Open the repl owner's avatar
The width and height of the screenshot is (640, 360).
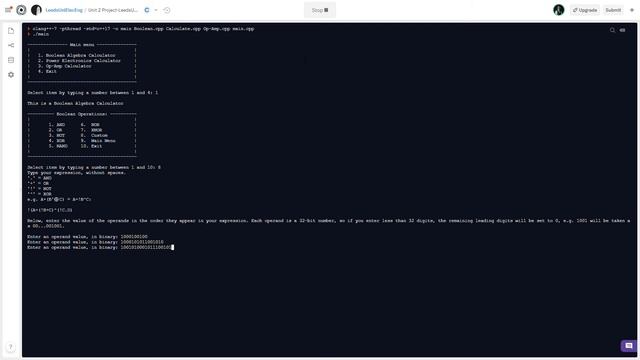point(36,10)
